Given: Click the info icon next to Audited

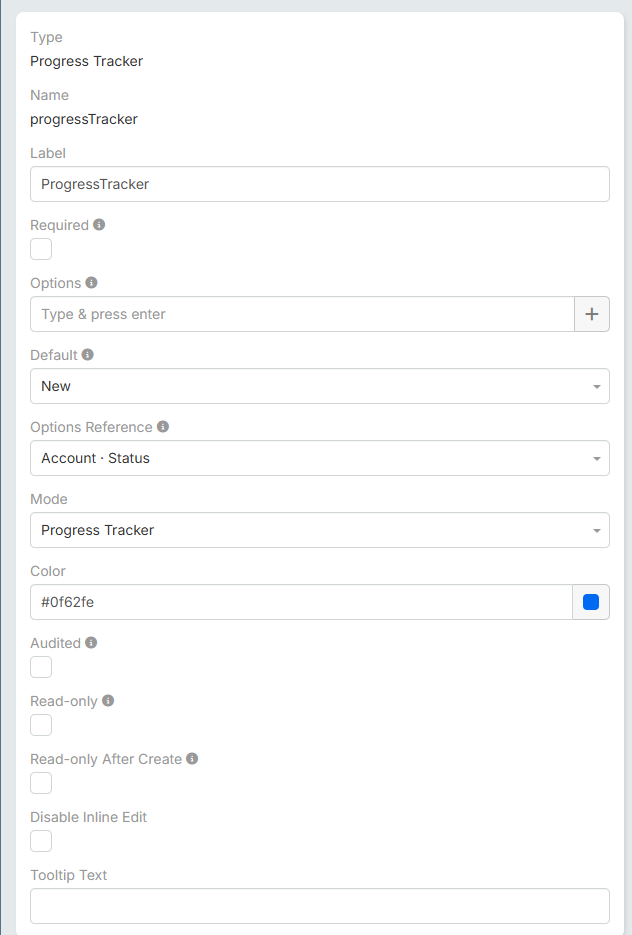Looking at the screenshot, I should (x=91, y=643).
